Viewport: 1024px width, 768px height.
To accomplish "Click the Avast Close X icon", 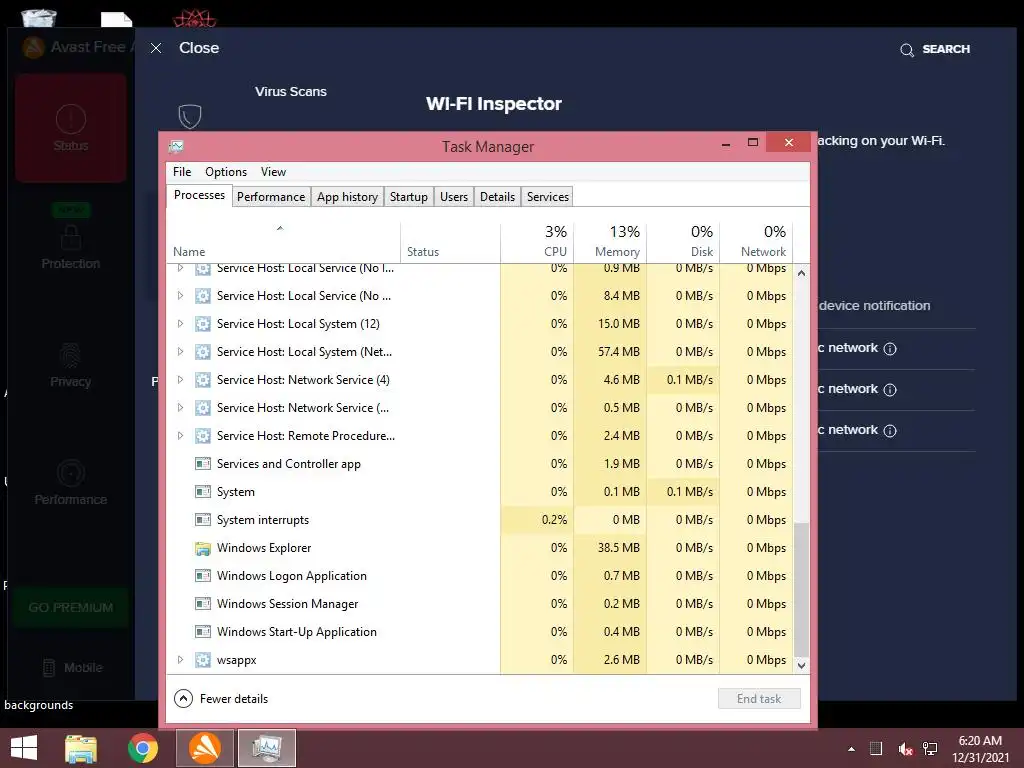I will point(156,48).
